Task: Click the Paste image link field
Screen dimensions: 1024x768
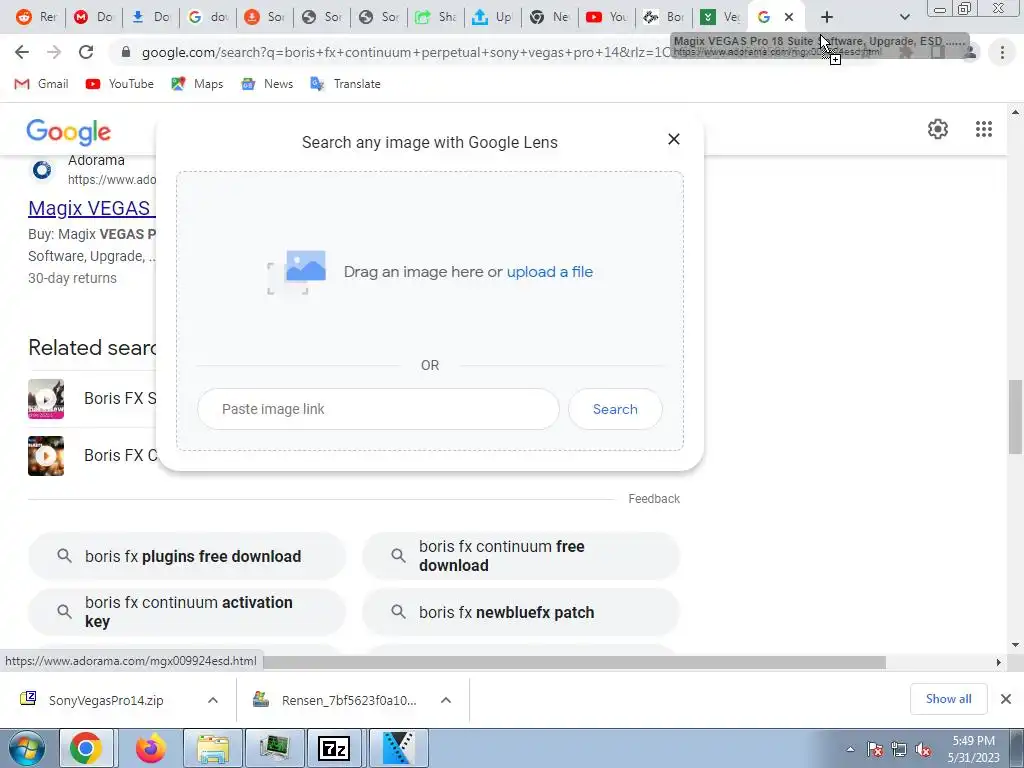Action: pos(378,409)
